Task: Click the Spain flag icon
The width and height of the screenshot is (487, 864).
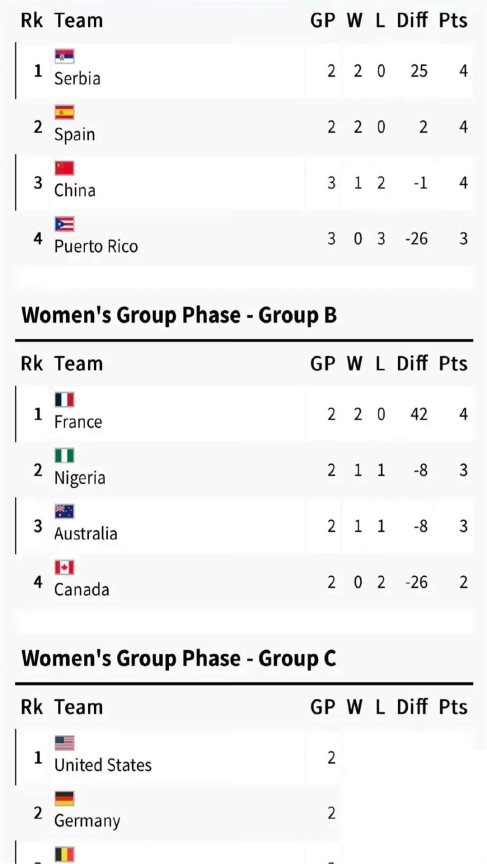Action: click(x=64, y=112)
